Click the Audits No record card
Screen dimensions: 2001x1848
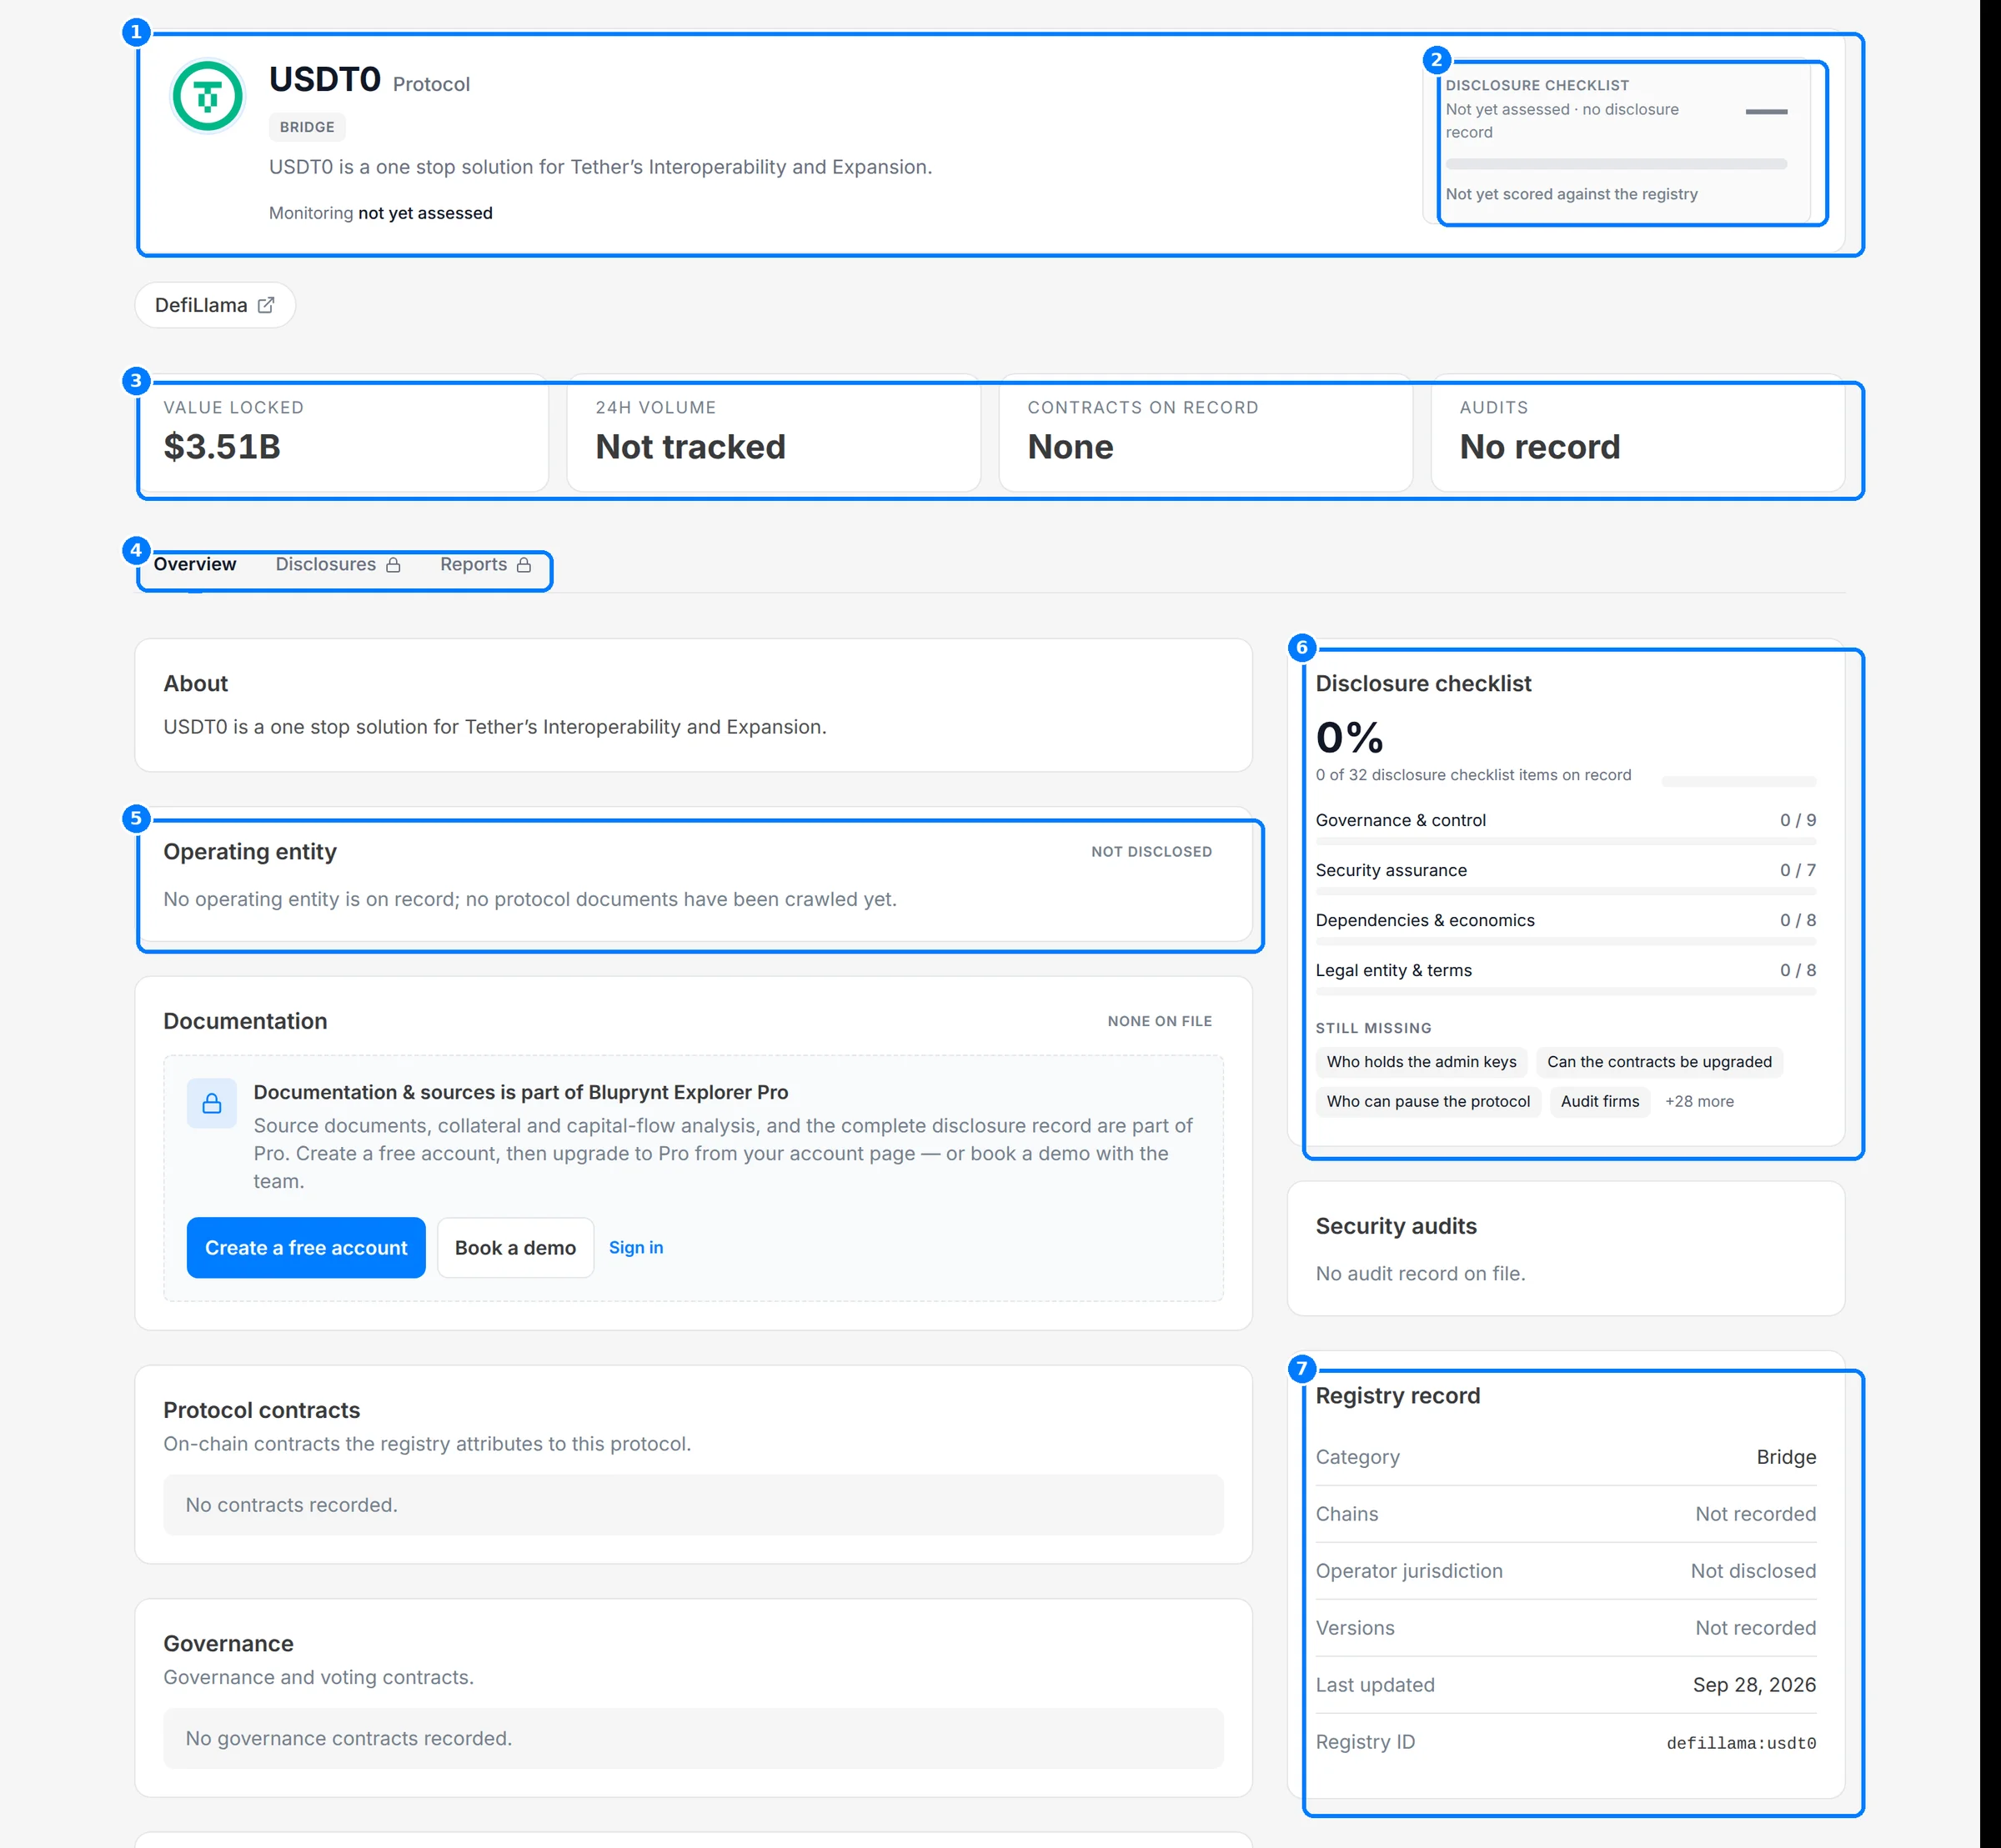(x=1638, y=433)
